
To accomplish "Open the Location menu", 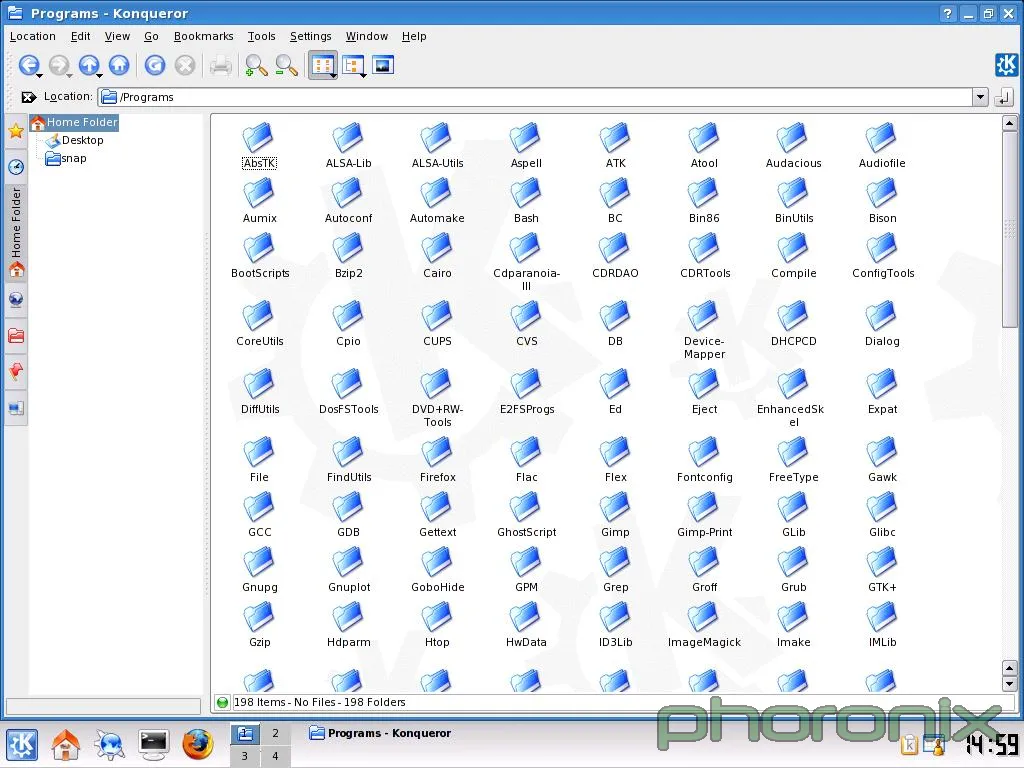I will pyautogui.click(x=33, y=36).
